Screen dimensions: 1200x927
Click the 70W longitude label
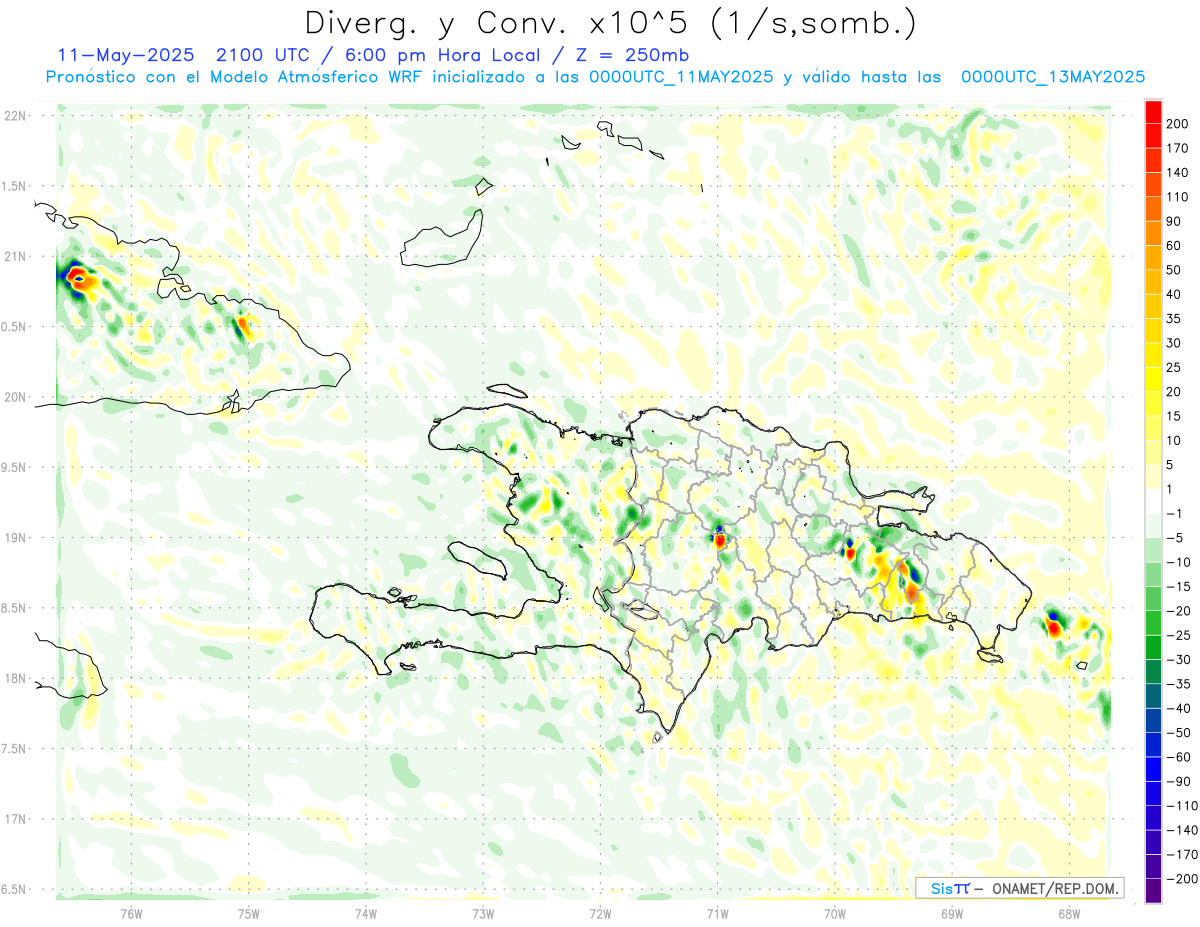click(834, 914)
